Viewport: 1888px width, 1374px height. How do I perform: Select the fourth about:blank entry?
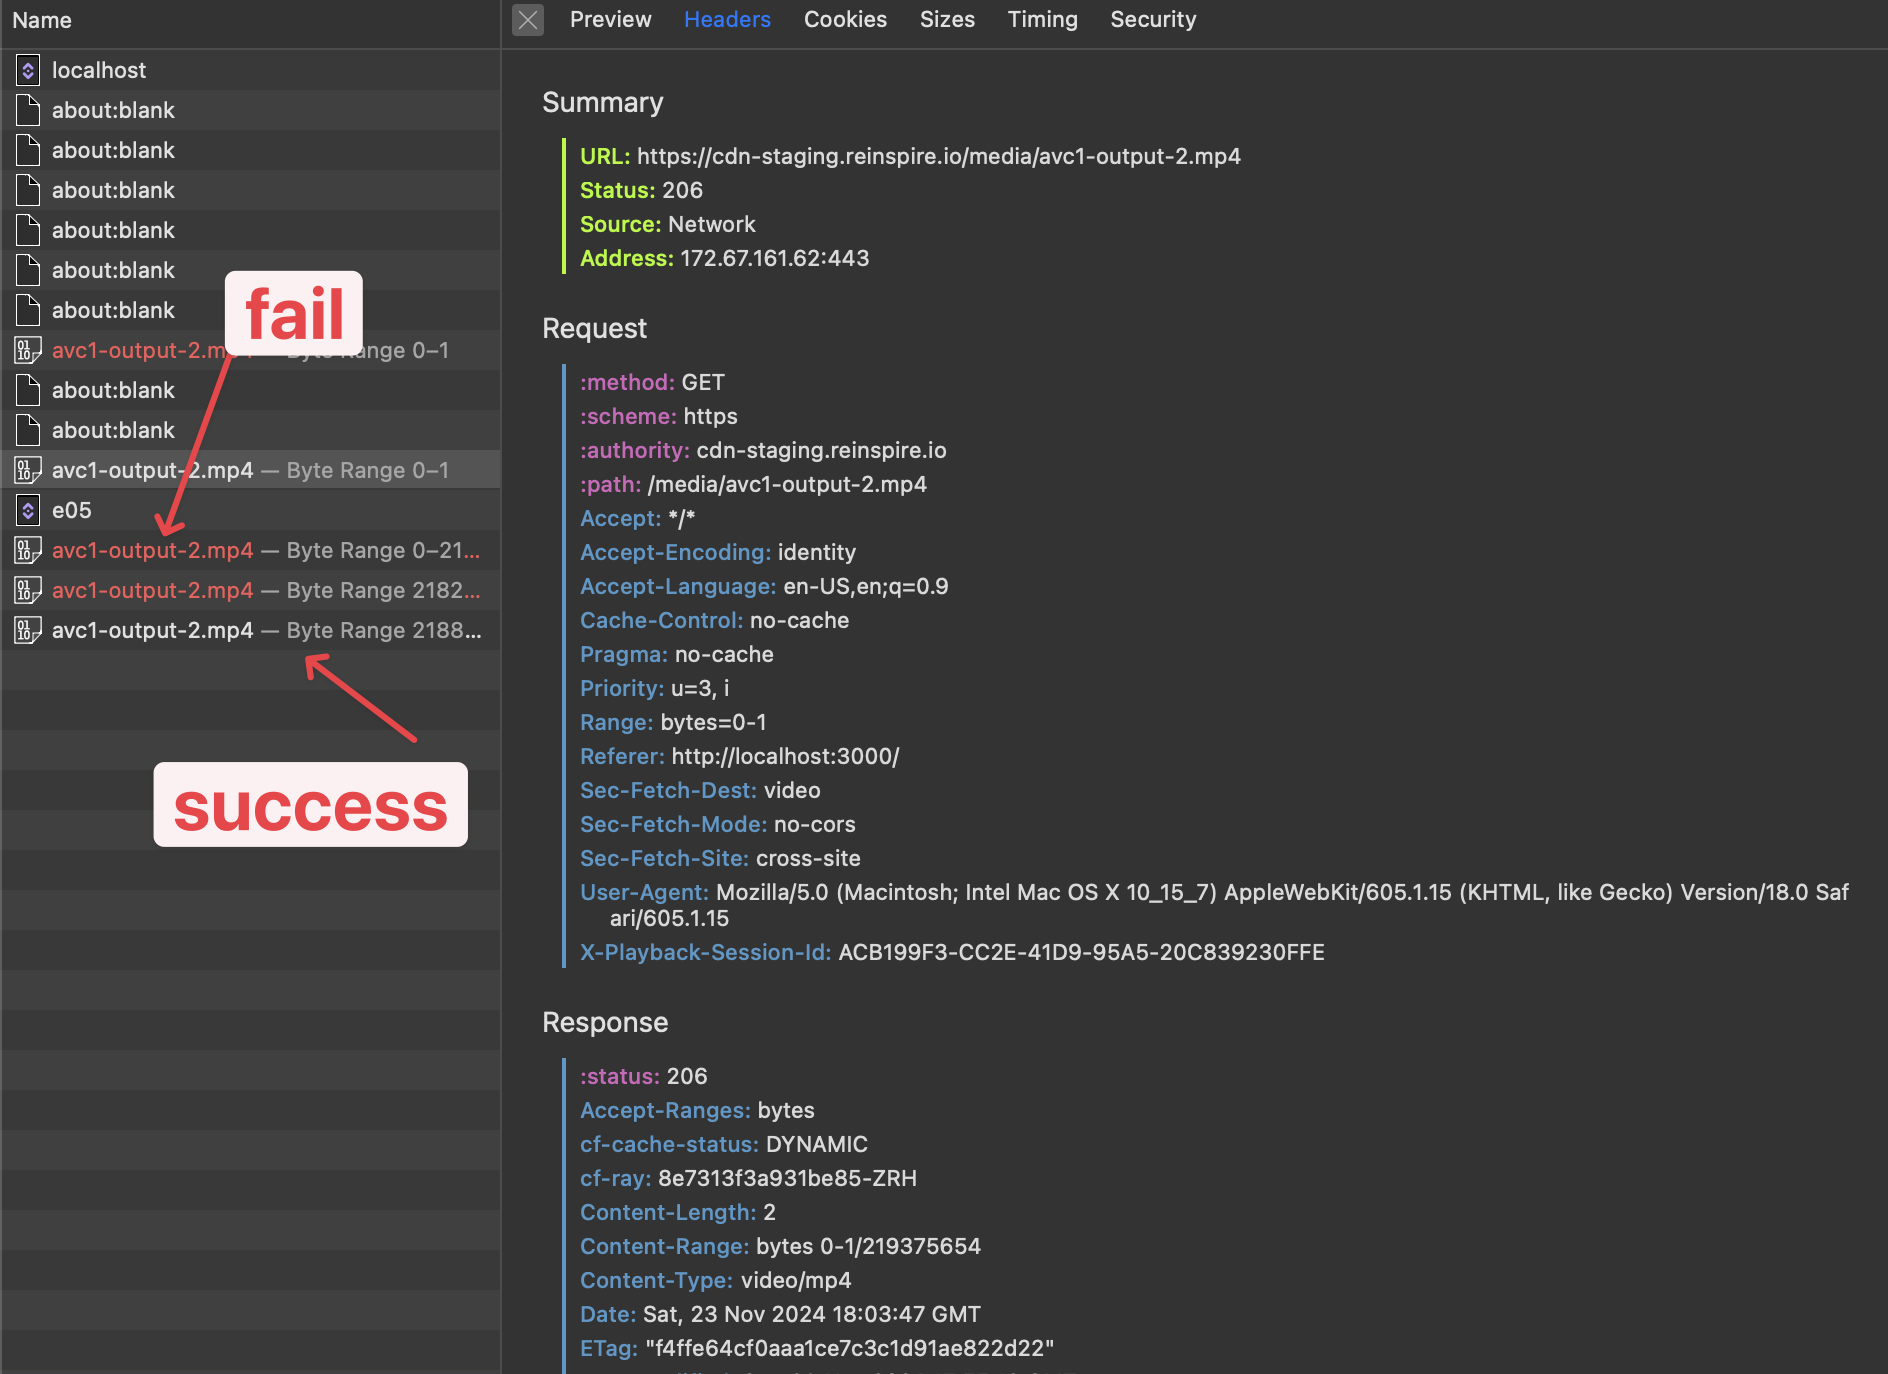[113, 230]
